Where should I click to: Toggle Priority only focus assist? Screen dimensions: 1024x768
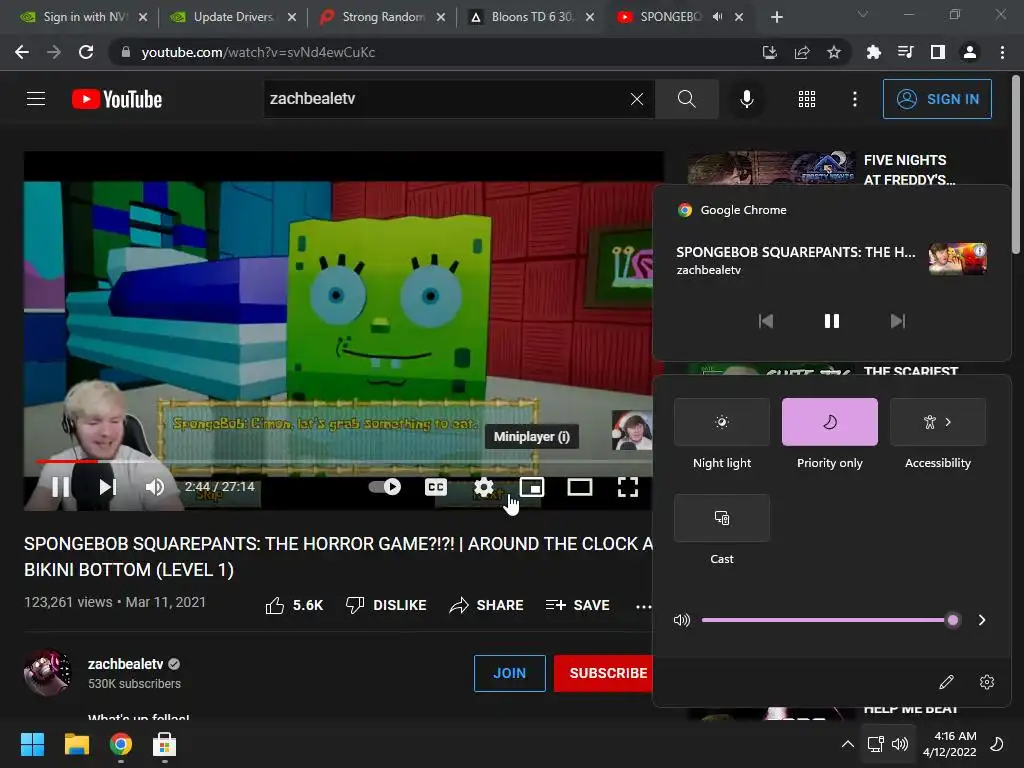[829, 422]
